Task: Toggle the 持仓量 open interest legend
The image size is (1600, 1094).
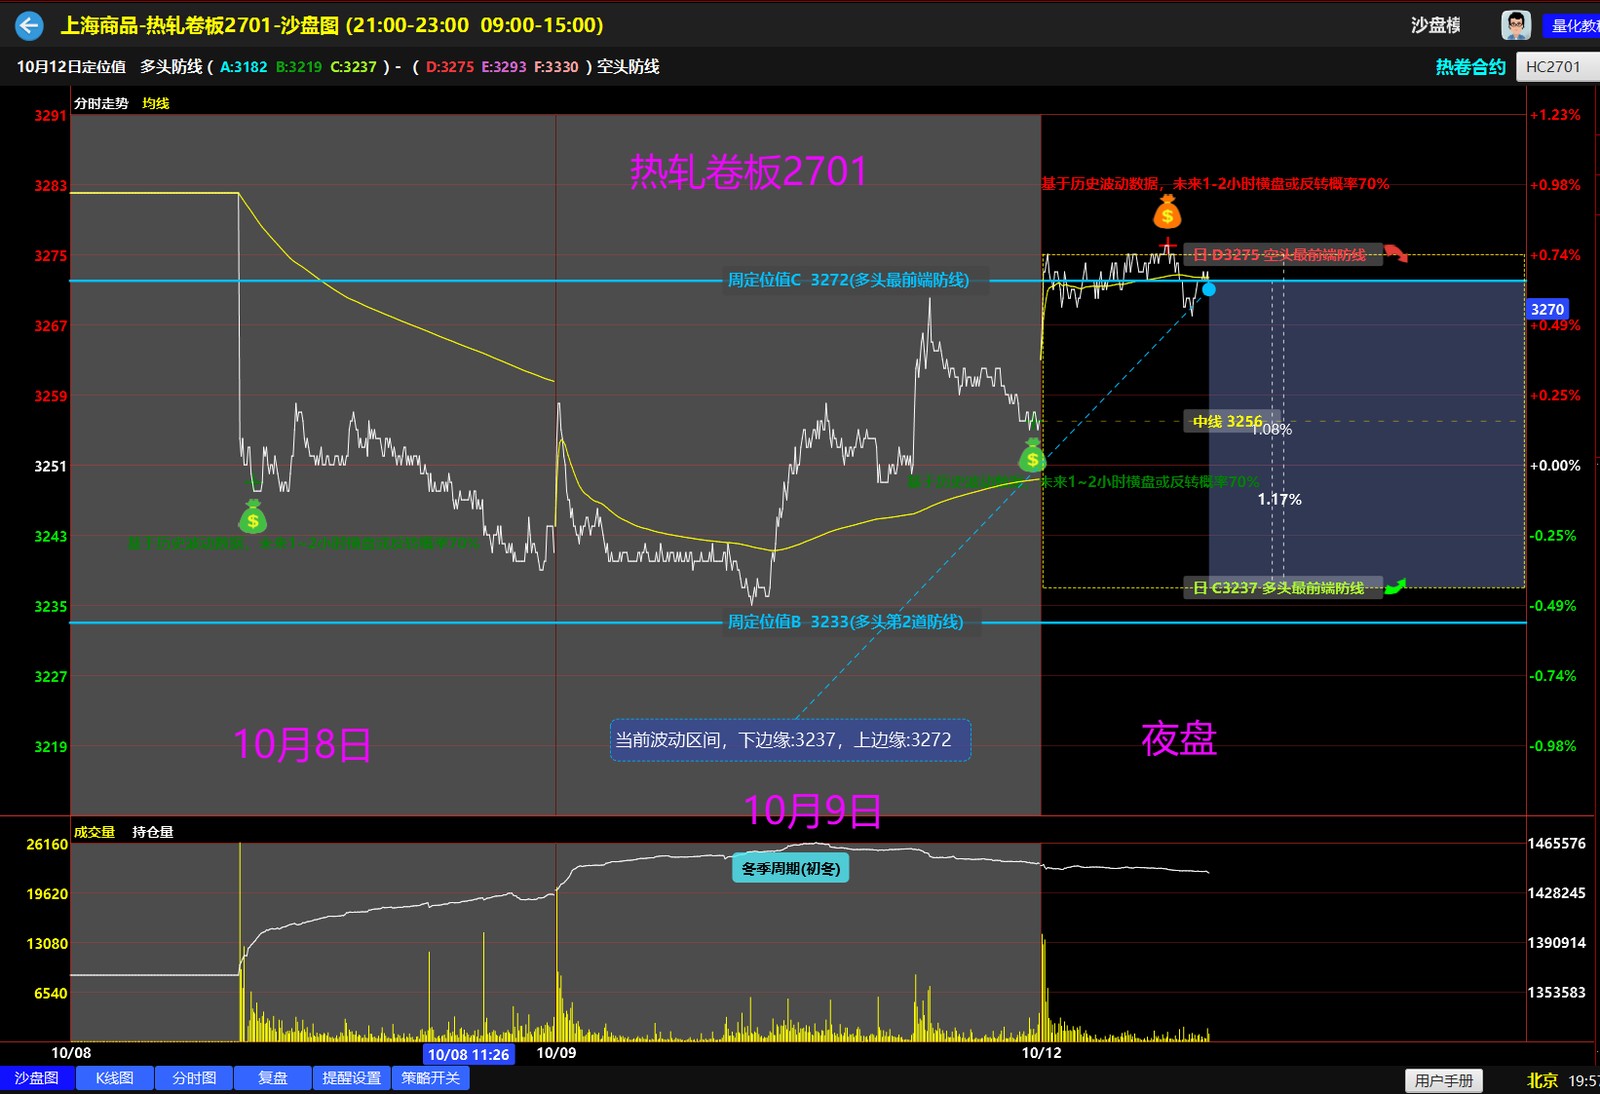Action: coord(153,832)
